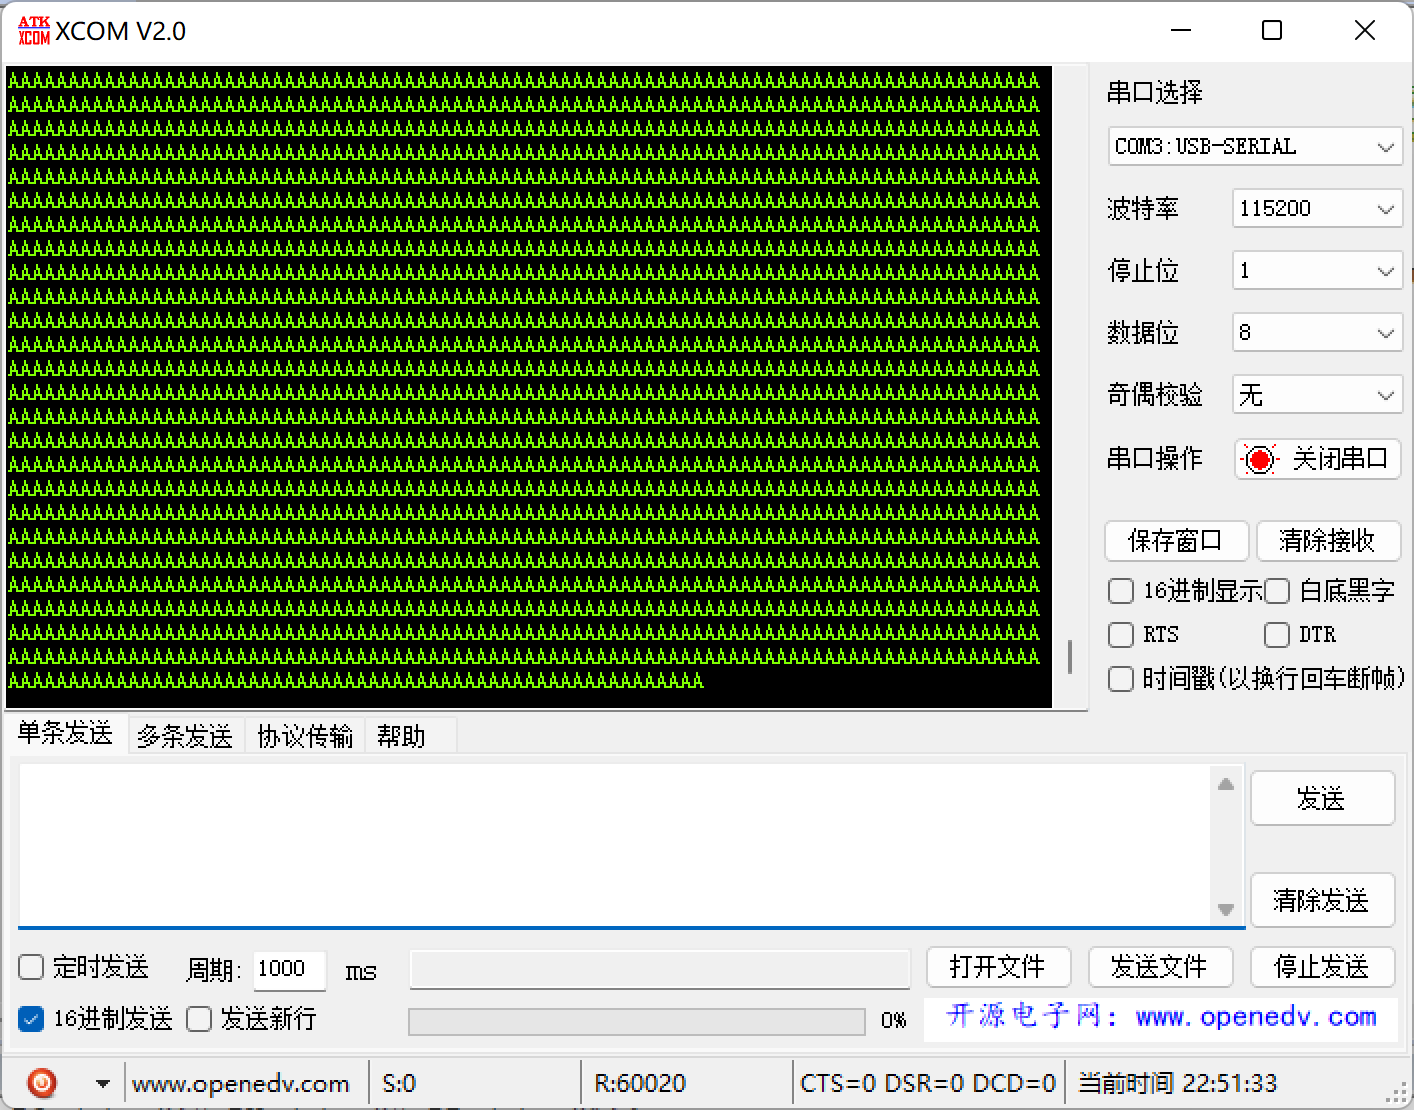The width and height of the screenshot is (1414, 1110).
Task: Expand the dropdown arrow in the status bar
Action: (101, 1083)
